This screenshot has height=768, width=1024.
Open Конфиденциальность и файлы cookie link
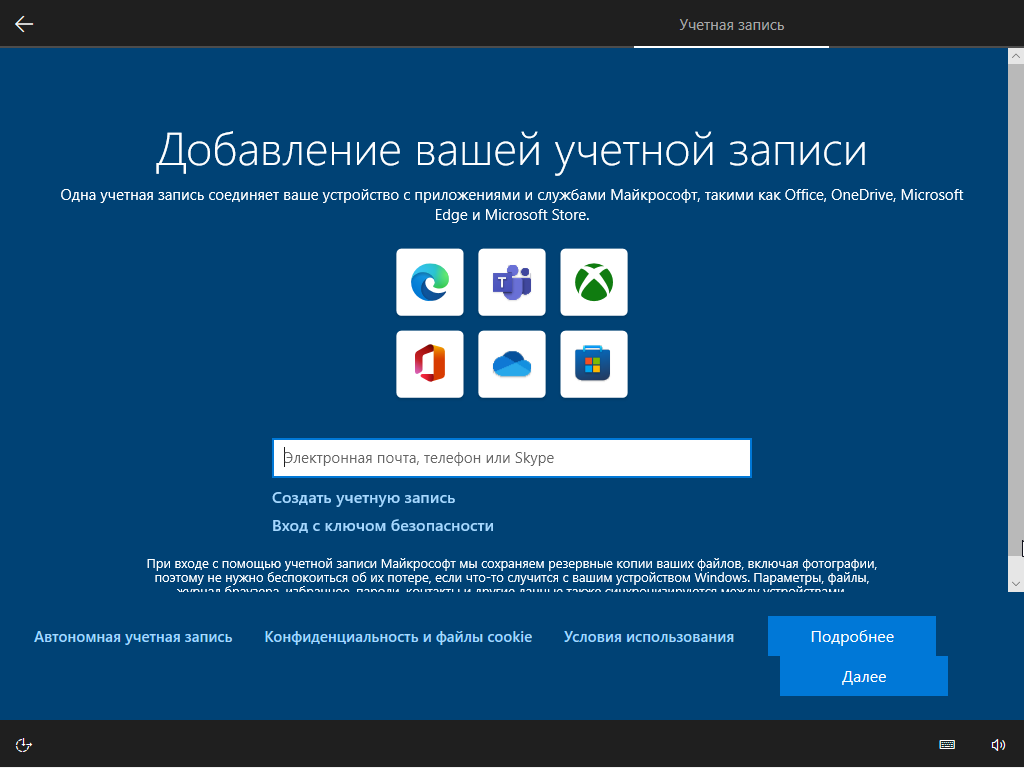398,637
